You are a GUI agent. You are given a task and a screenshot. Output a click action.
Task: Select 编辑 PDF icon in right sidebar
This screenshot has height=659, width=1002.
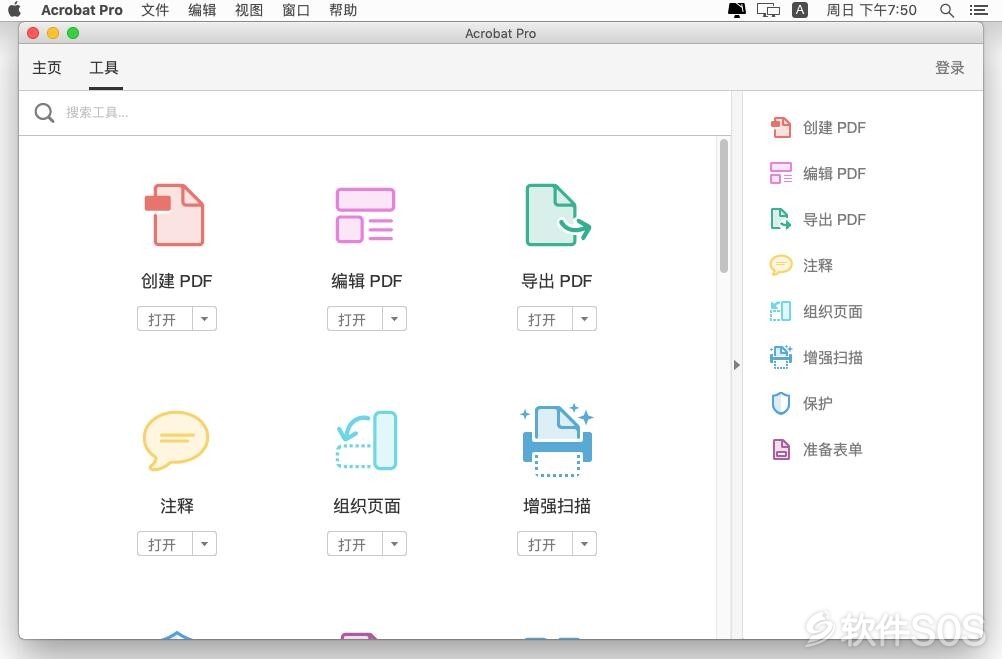780,173
